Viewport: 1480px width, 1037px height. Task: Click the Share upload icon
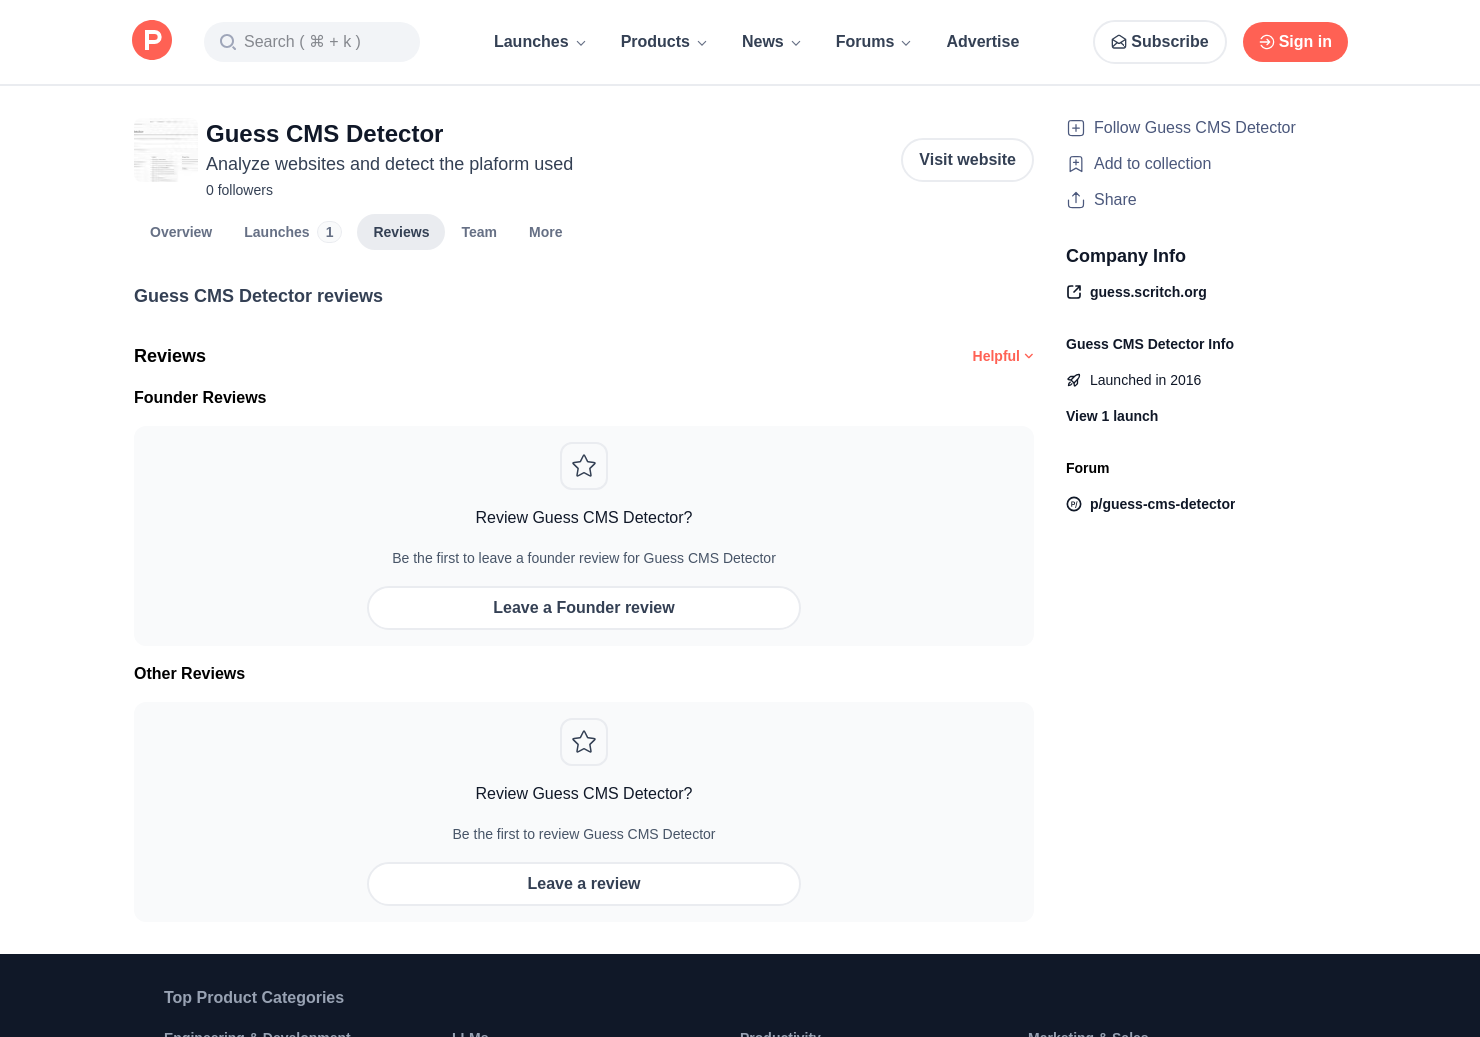pos(1076,200)
